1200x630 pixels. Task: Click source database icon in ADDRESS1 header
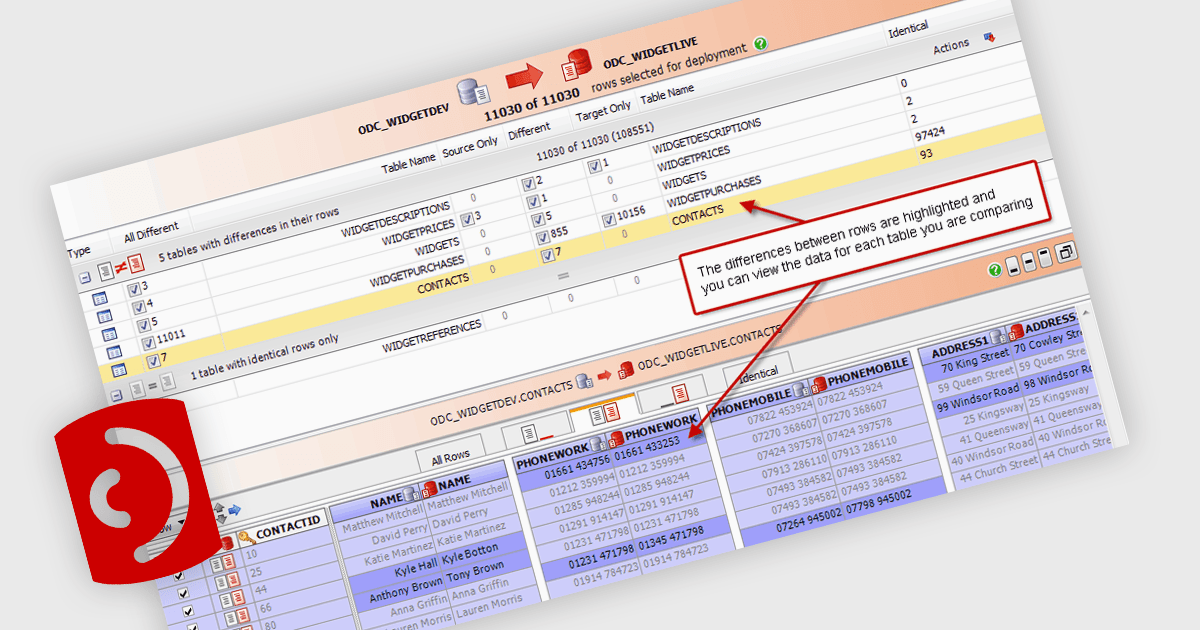tap(997, 336)
